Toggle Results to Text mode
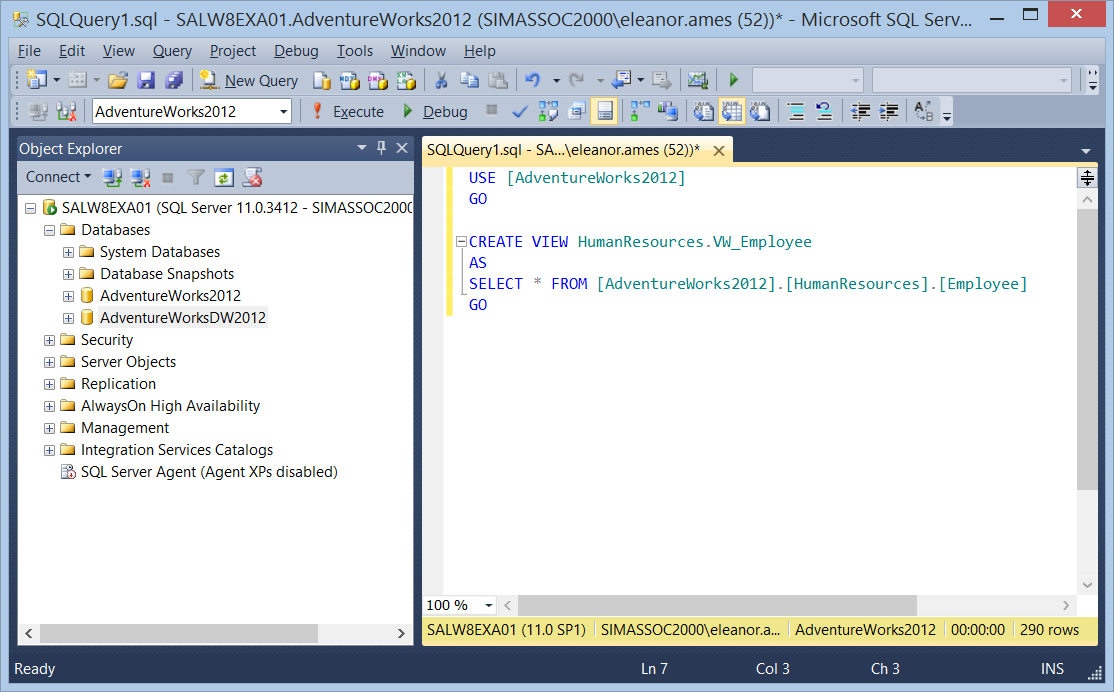Screen dimensions: 1114x692 click(x=703, y=112)
